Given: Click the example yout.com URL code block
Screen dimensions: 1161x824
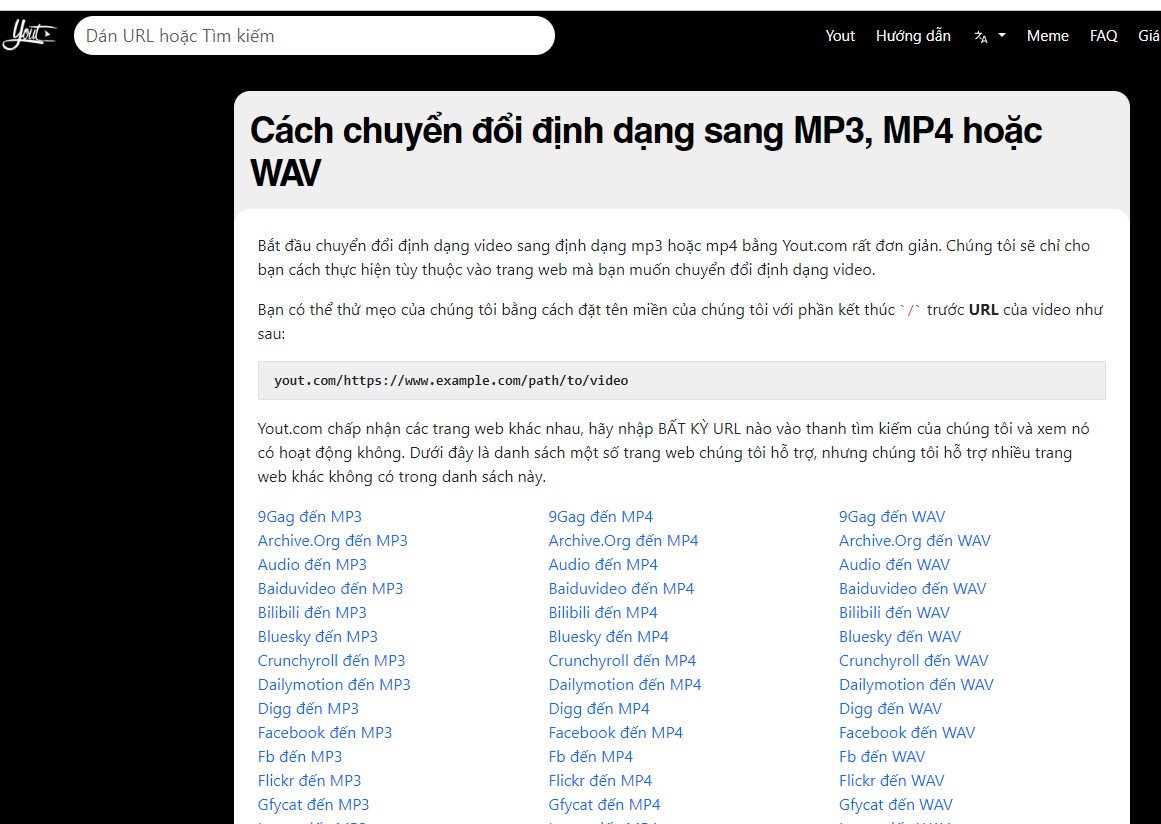Looking at the screenshot, I should [681, 381].
